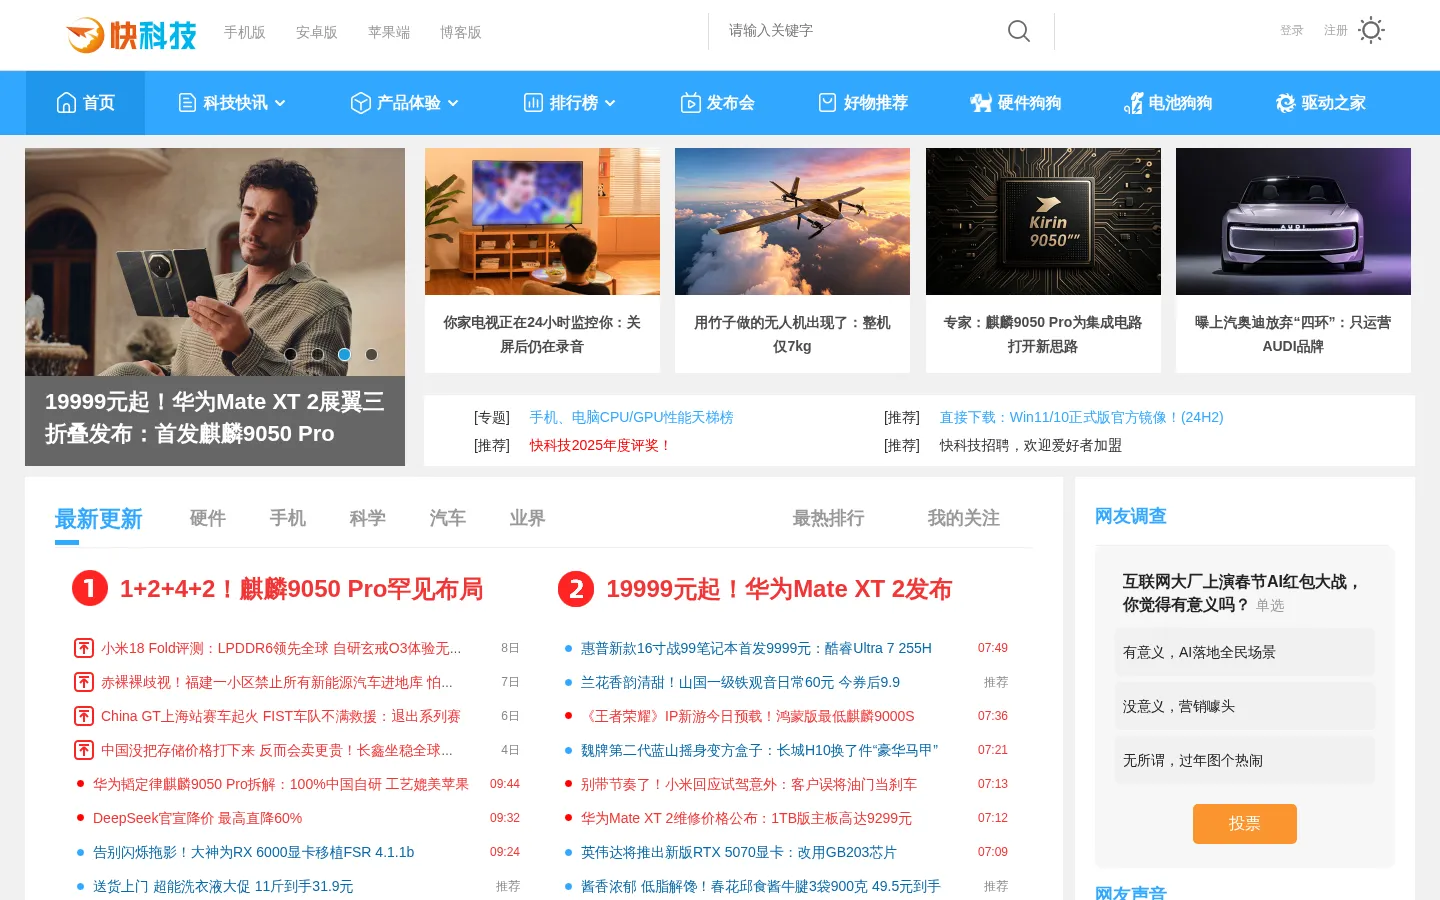1440x900 pixels.
Task: Open 华为Mate XT 2维修价格公布 article
Action: [x=746, y=818]
